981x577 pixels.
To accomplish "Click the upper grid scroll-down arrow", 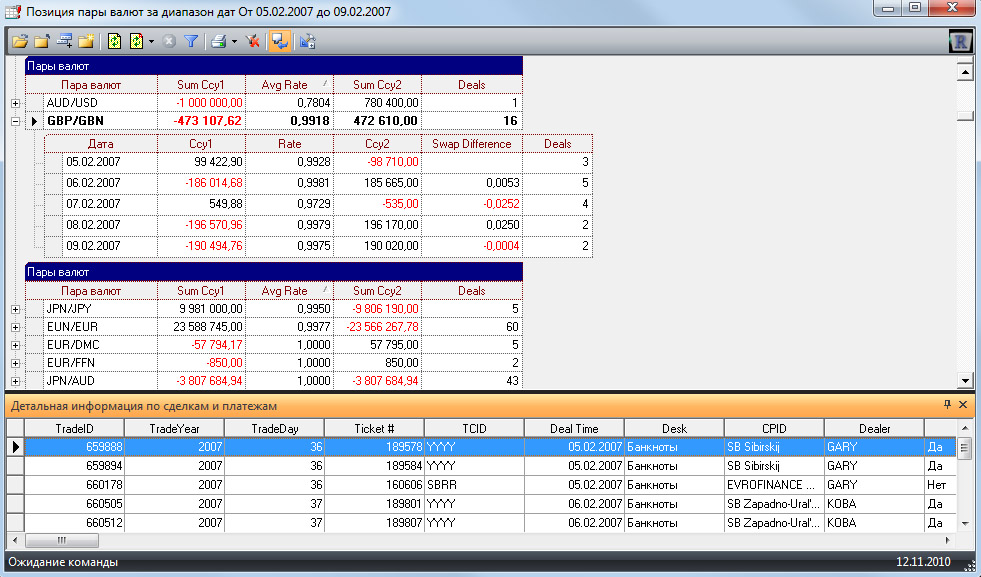I will click(965, 380).
